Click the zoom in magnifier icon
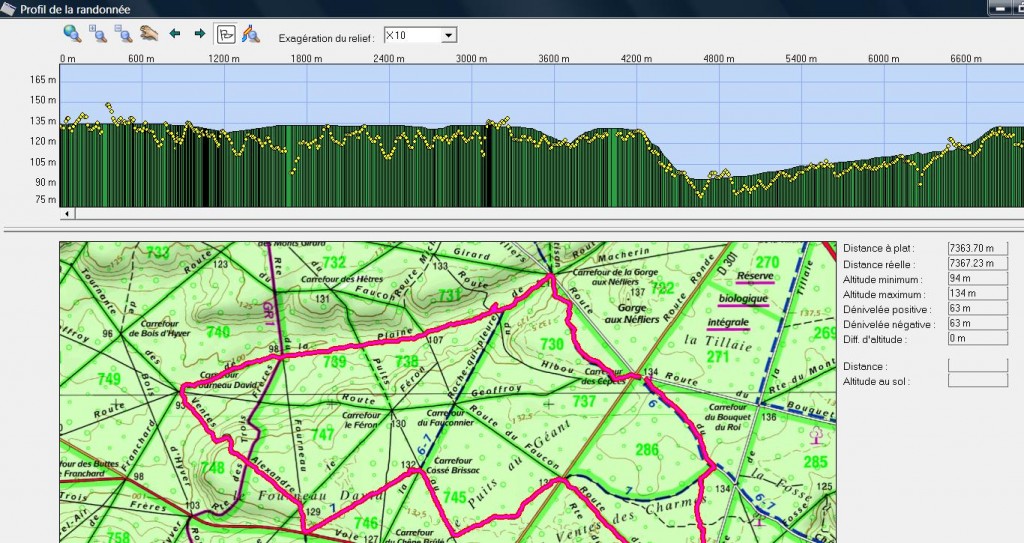This screenshot has height=543, width=1024. click(x=98, y=34)
